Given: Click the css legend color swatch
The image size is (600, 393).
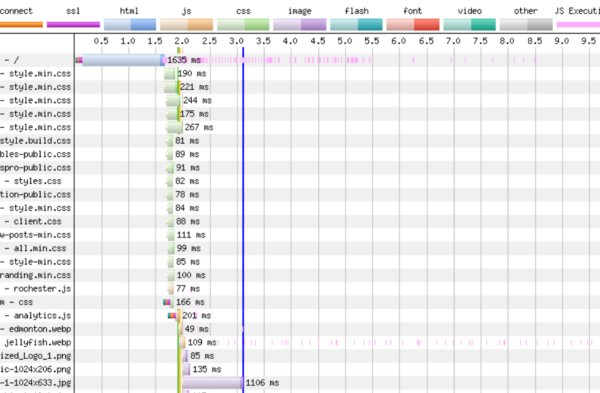Looking at the screenshot, I should (x=243, y=24).
